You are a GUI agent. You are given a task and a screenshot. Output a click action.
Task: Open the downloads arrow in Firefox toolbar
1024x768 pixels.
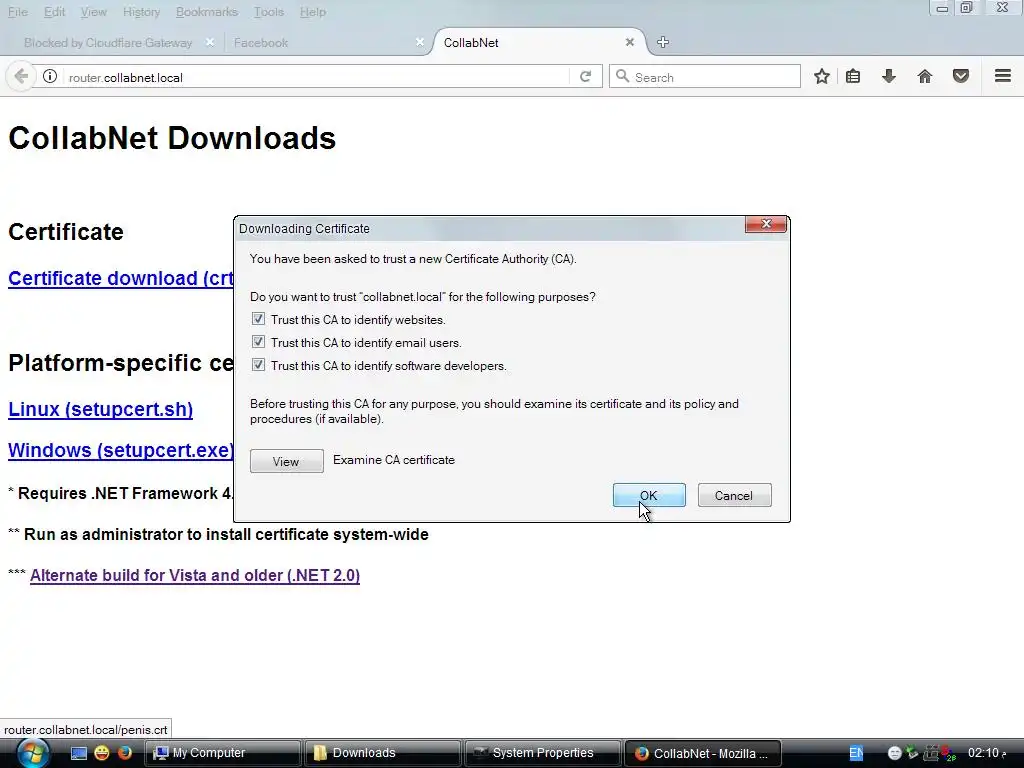click(x=888, y=76)
